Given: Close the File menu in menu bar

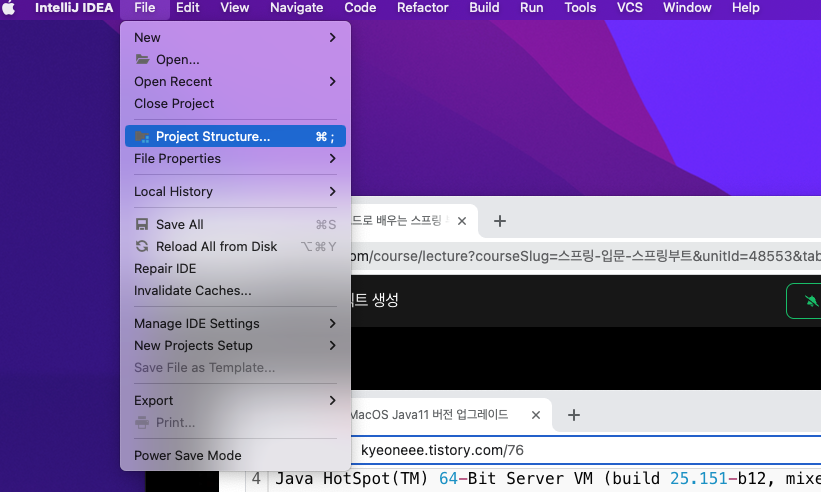Looking at the screenshot, I should click(x=145, y=8).
